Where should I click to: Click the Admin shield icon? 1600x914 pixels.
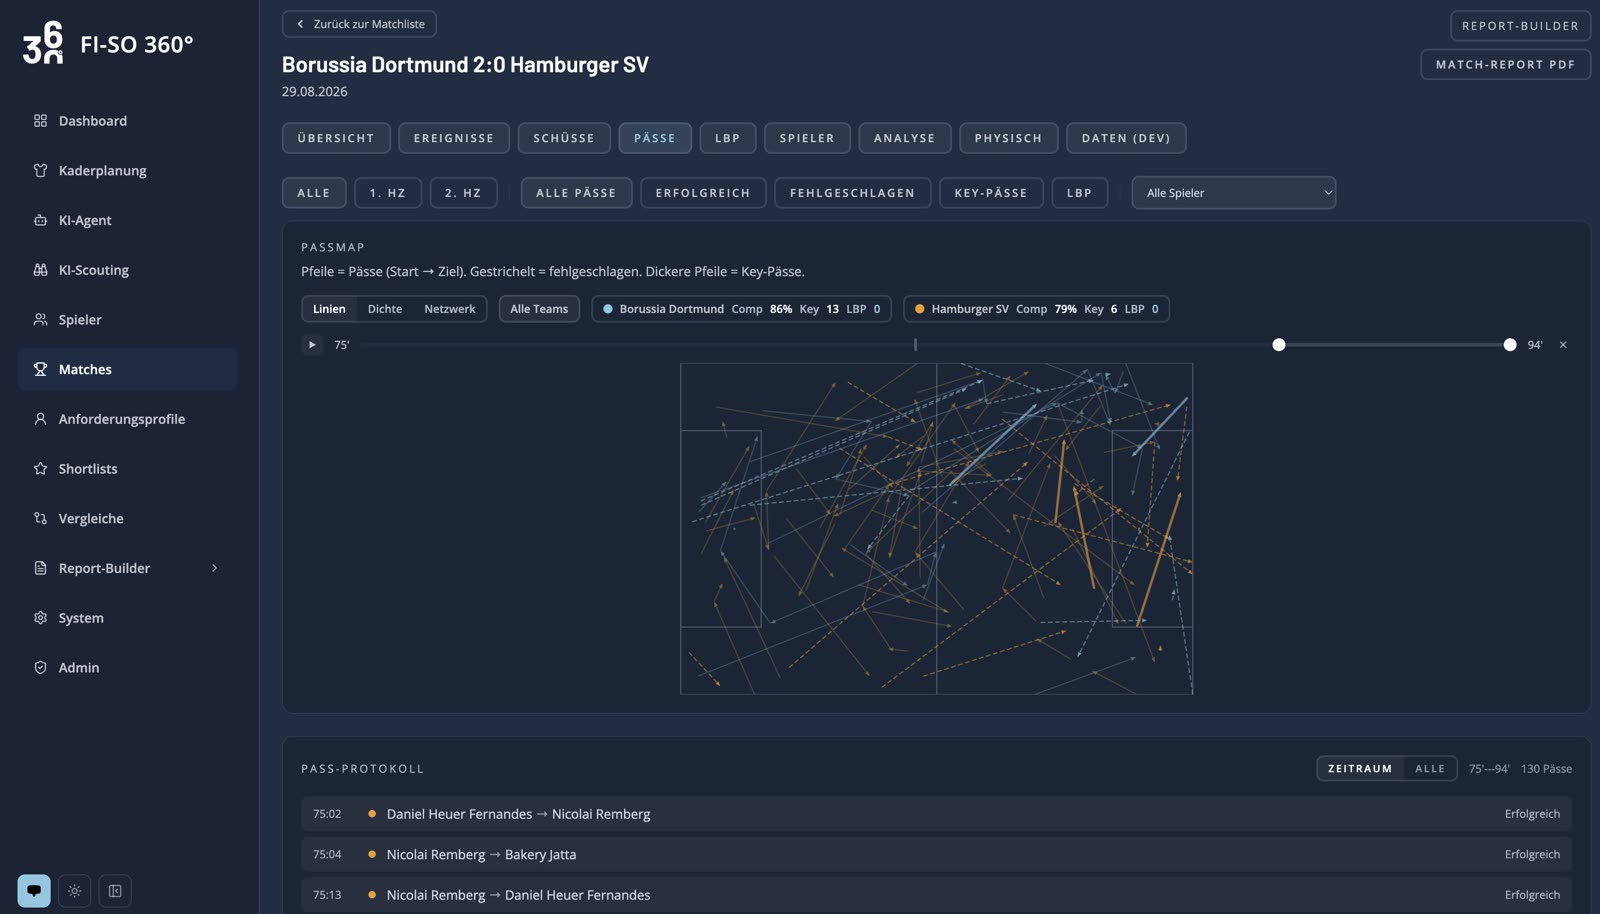pos(40,668)
